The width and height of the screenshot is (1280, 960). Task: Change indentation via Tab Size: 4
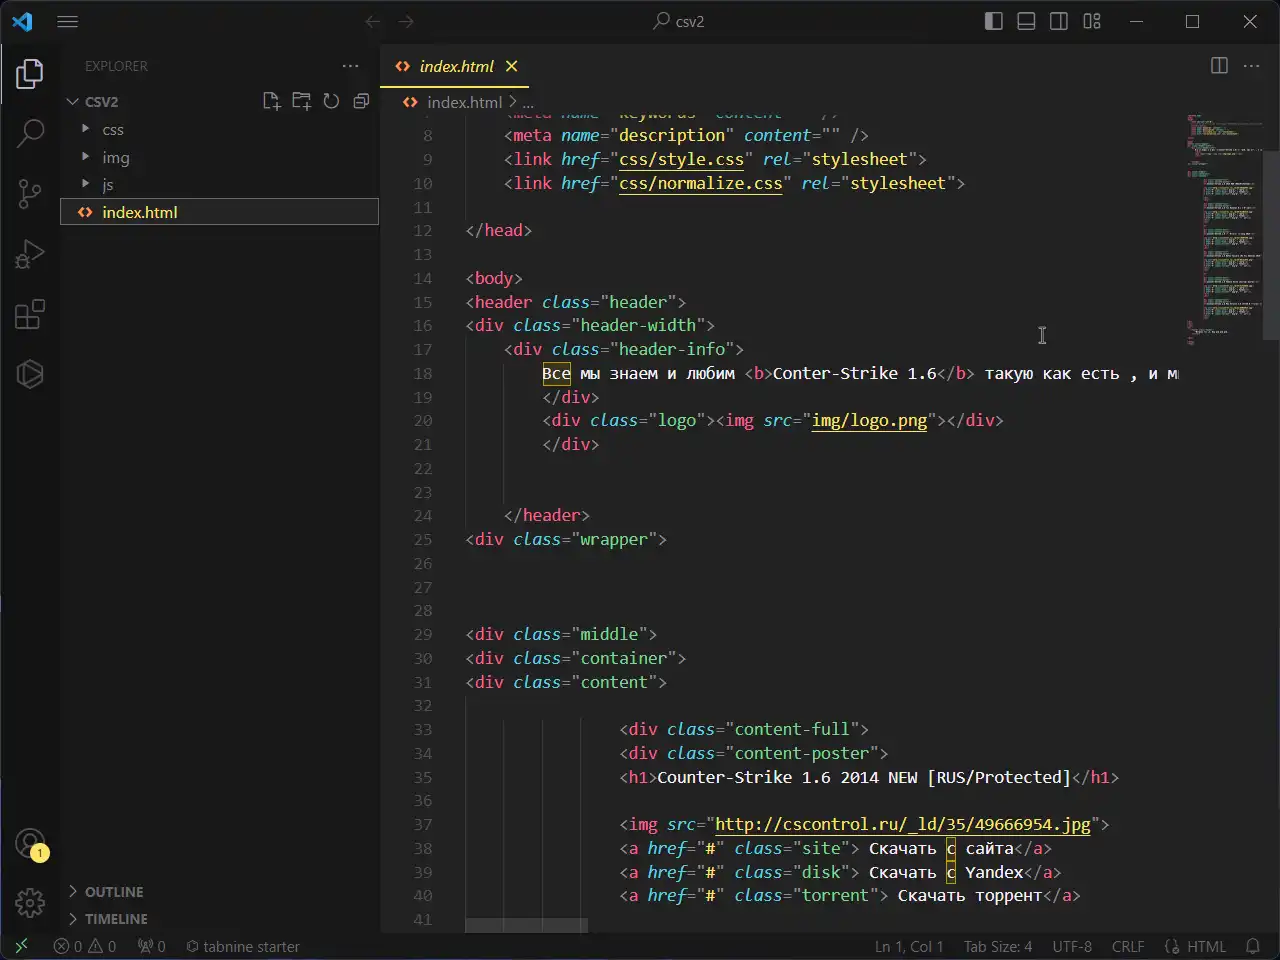click(998, 946)
